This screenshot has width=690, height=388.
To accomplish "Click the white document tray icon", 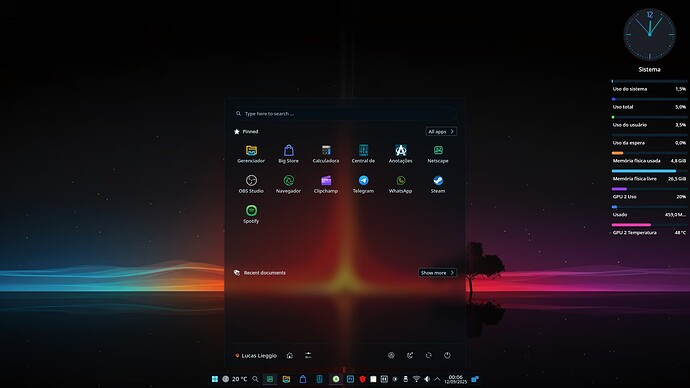I will coord(373,379).
